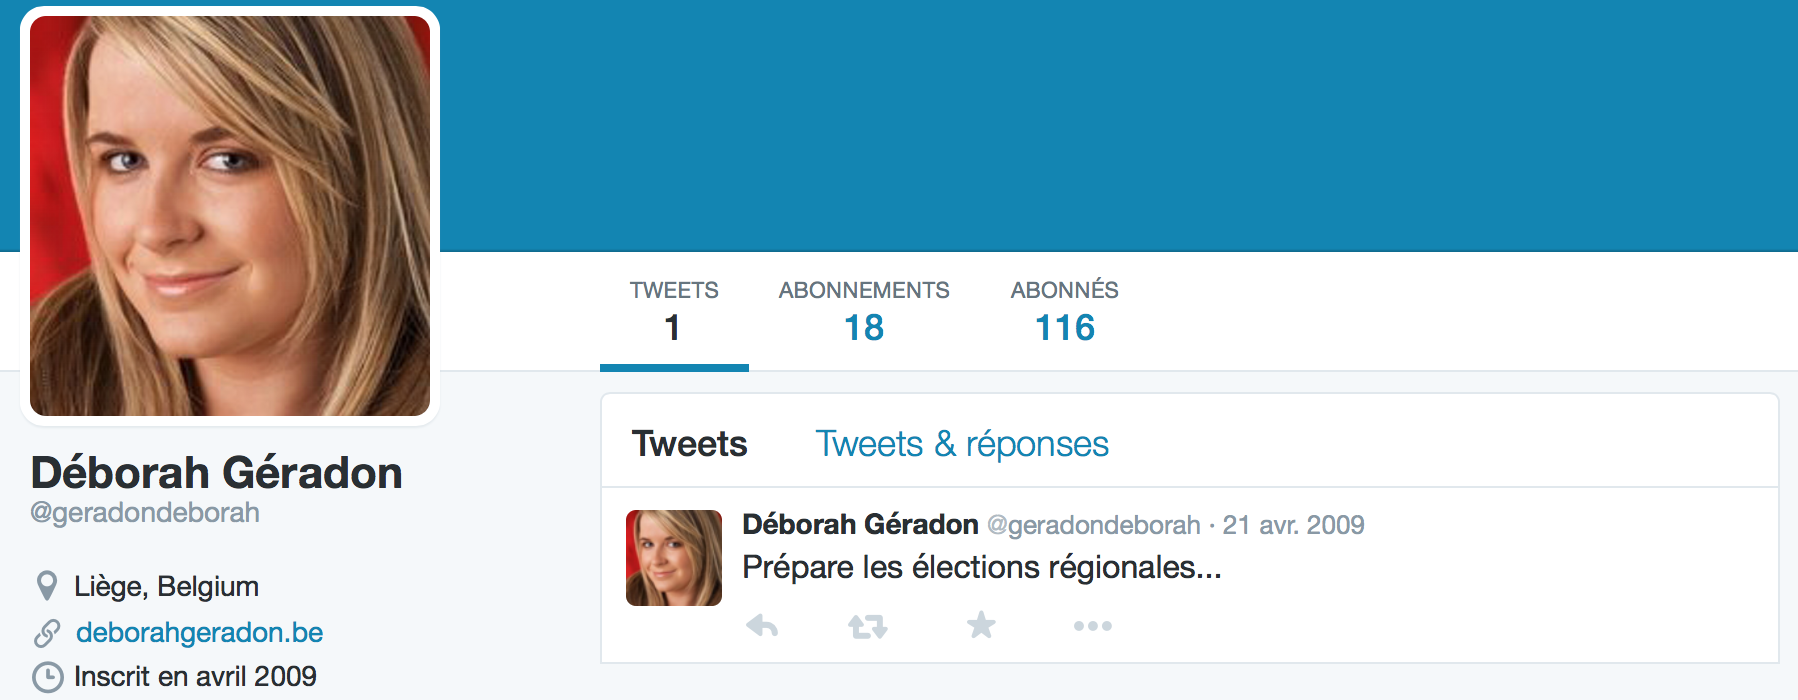Open the ABONNEMENTS list showing 18
This screenshot has width=1798, height=700.
[x=864, y=312]
